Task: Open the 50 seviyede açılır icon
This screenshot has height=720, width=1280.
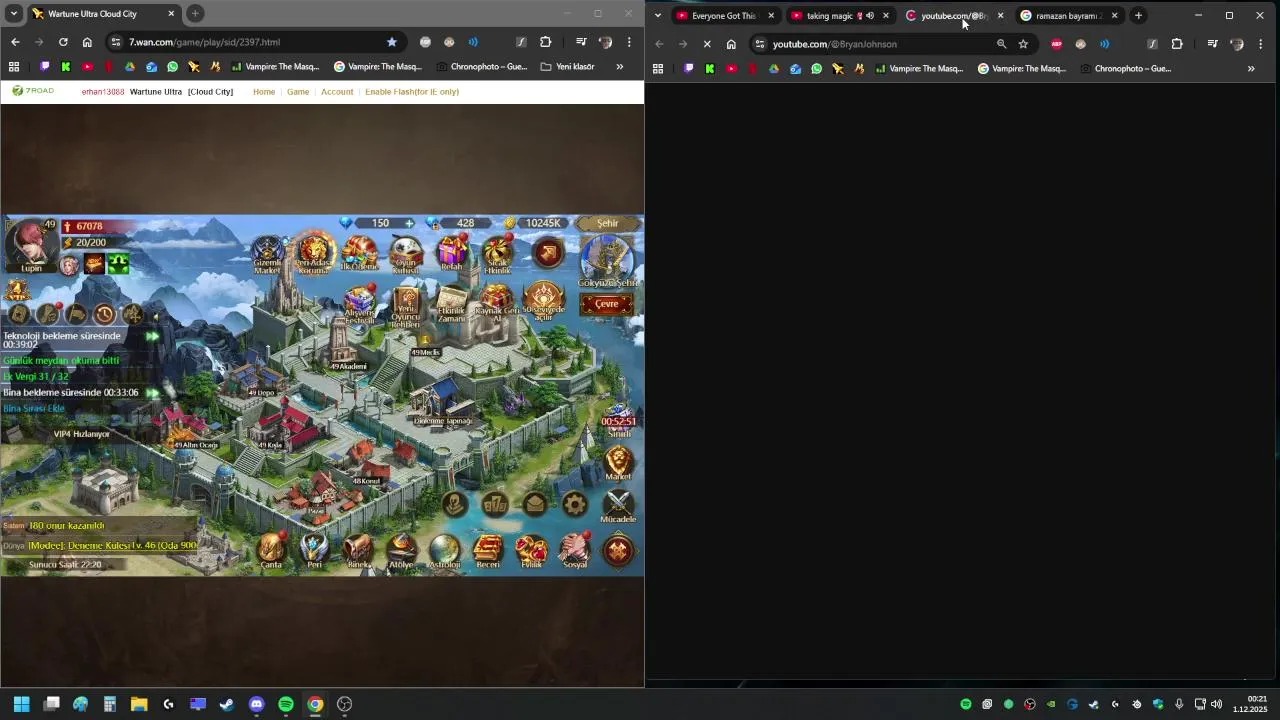Action: pos(544,301)
